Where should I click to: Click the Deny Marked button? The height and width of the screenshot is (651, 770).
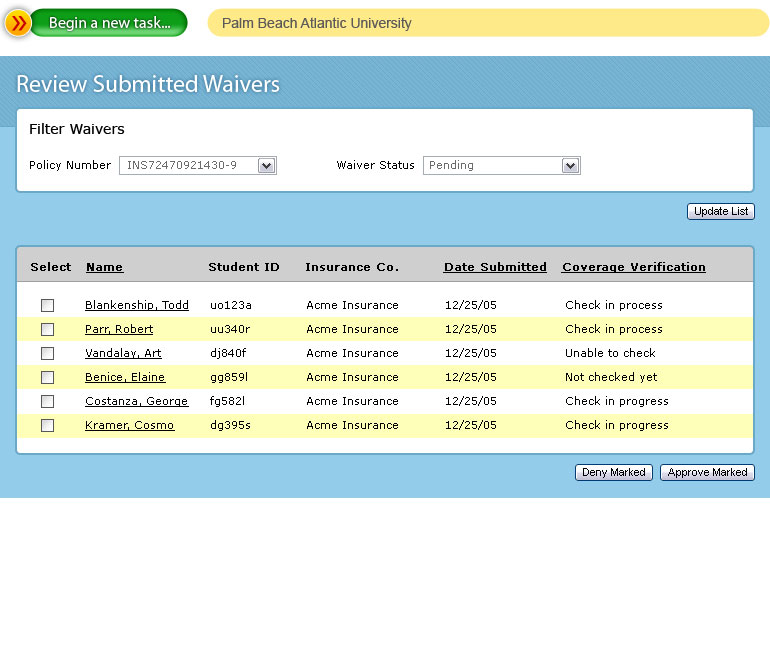(614, 472)
